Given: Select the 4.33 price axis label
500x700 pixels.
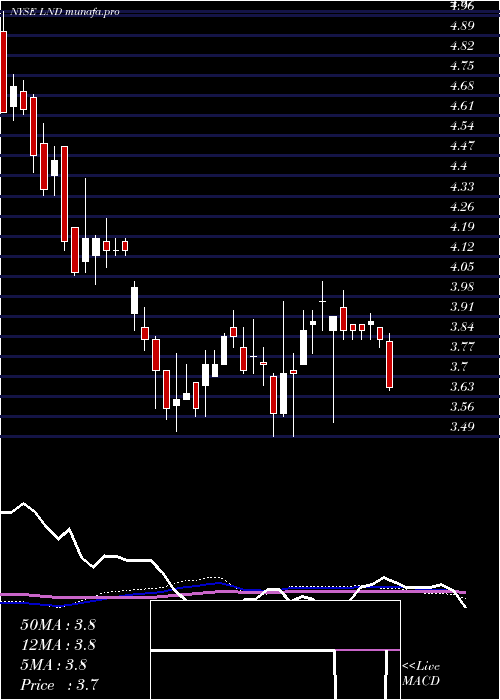Looking at the screenshot, I should click(462, 187).
